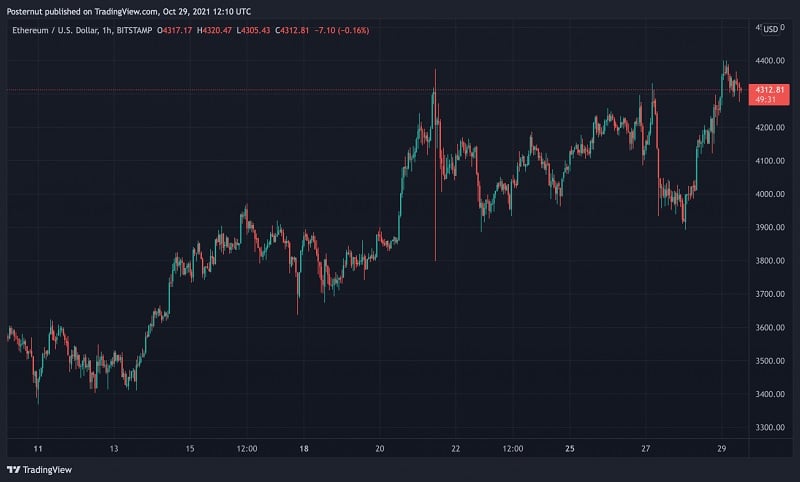Click date 11 on the time axis
This screenshot has height=482, width=800.
(38, 449)
